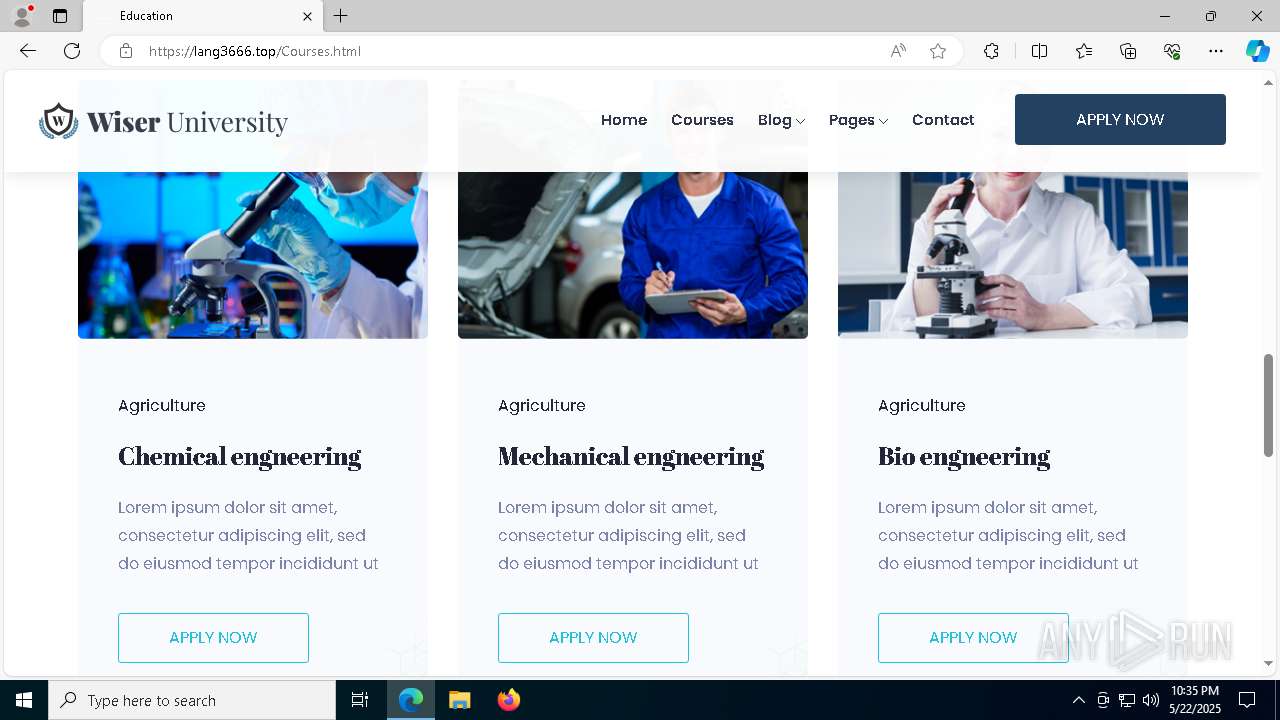The image size is (1280, 720).
Task: Click the Chemical engneering course title
Action: click(239, 457)
